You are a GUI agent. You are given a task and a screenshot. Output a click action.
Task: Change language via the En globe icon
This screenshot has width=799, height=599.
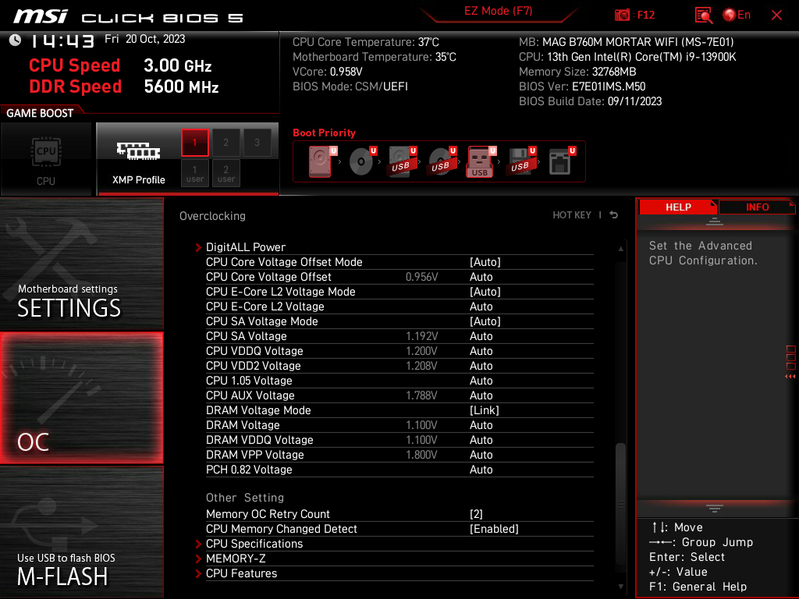click(x=736, y=15)
